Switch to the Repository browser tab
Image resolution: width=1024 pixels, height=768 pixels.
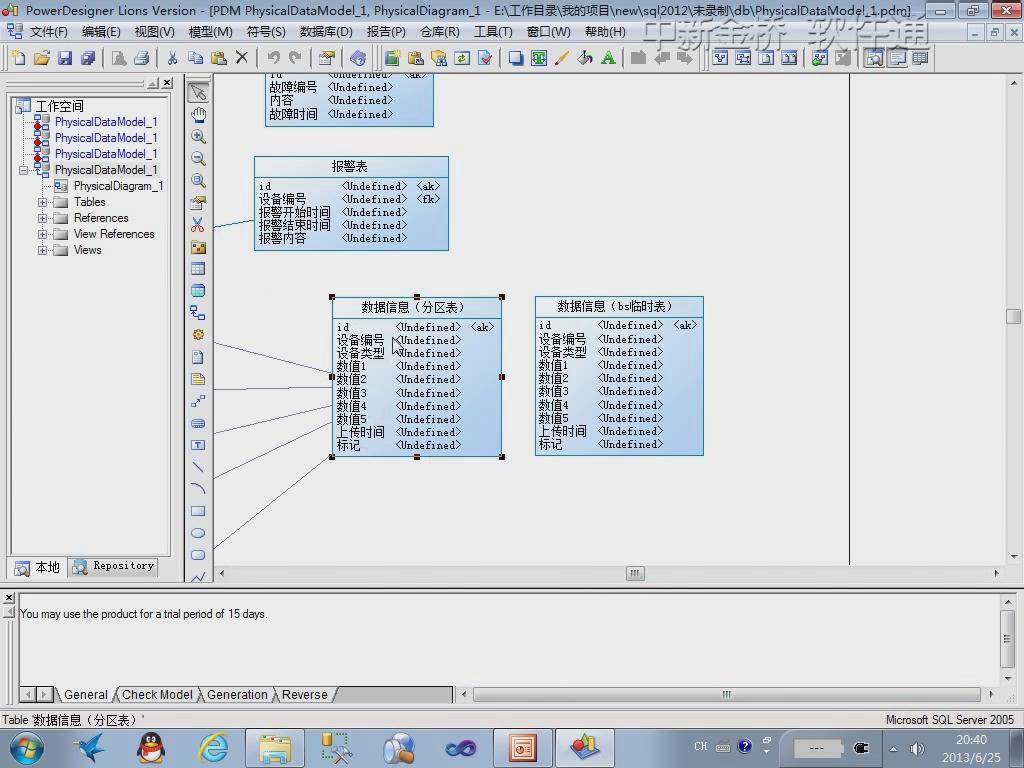pos(114,566)
